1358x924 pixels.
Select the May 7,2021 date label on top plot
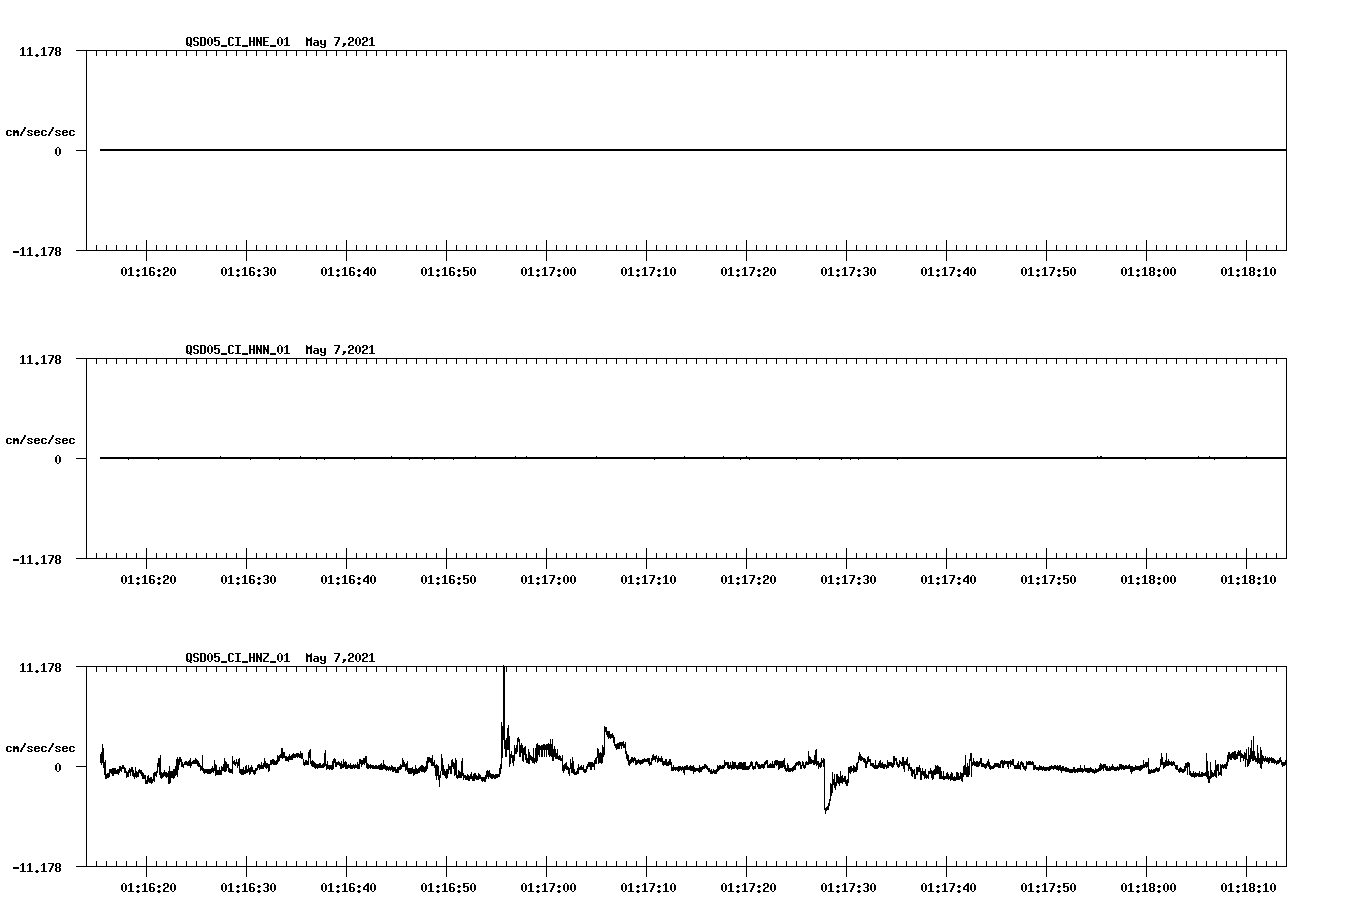(340, 42)
